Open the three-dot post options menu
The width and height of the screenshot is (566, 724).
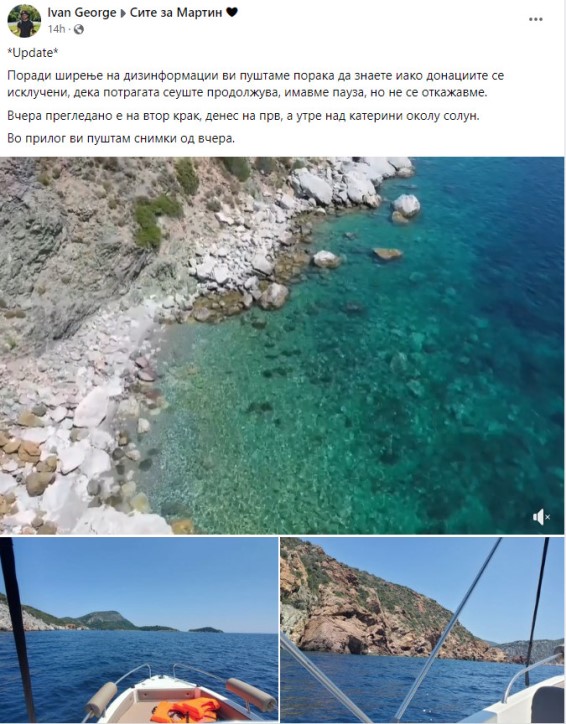coord(536,19)
